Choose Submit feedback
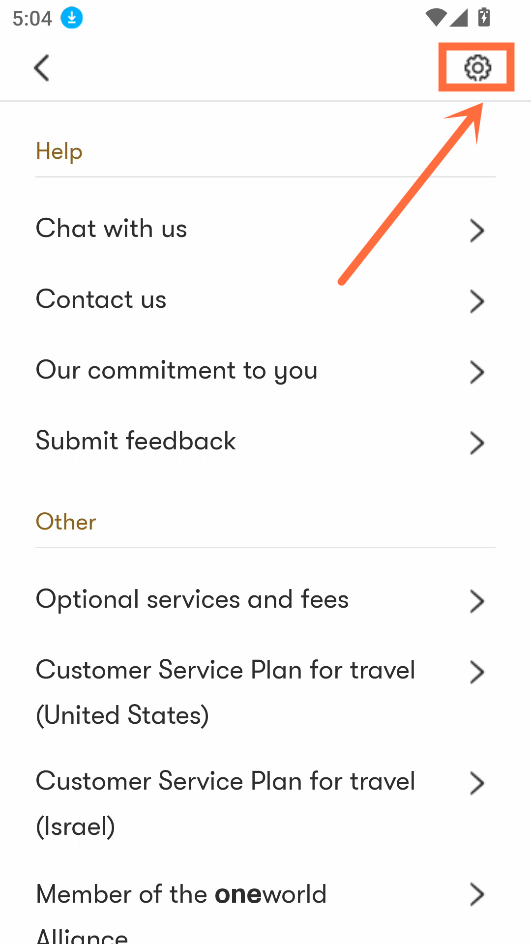Image resolution: width=531 pixels, height=944 pixels. 265,441
